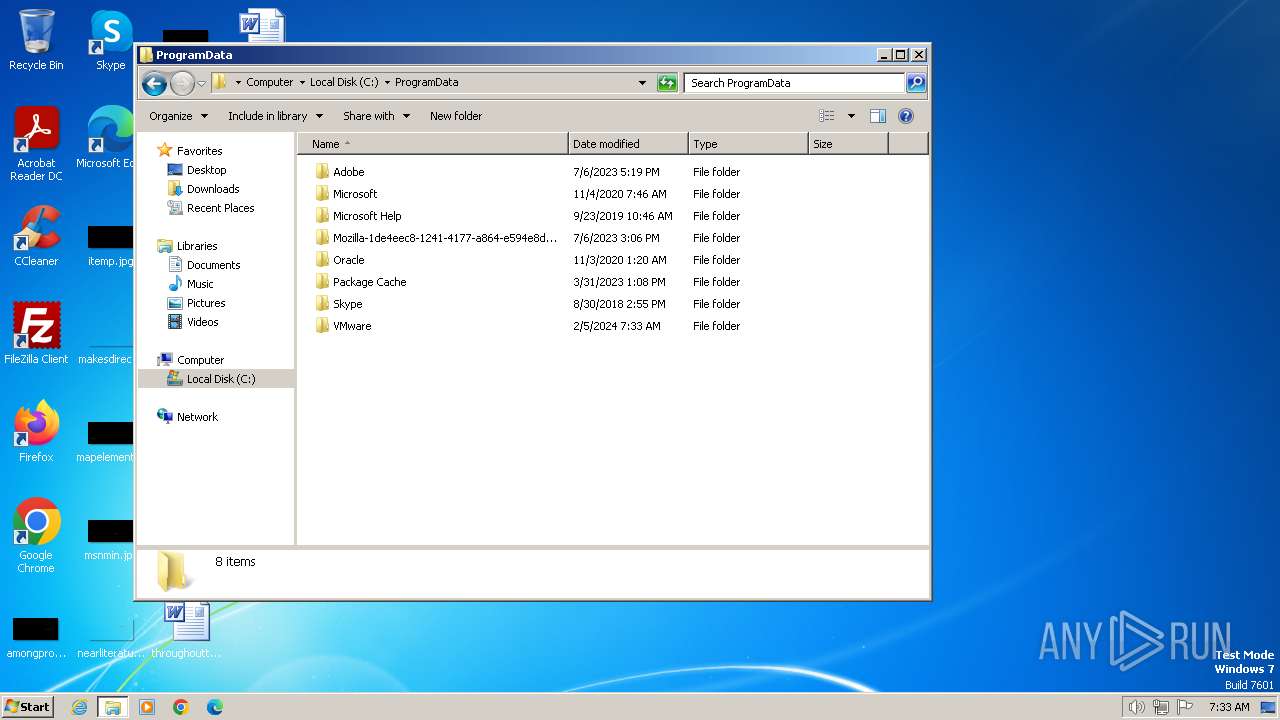The width and height of the screenshot is (1280, 720).
Task: Show the preview pane
Action: [878, 116]
